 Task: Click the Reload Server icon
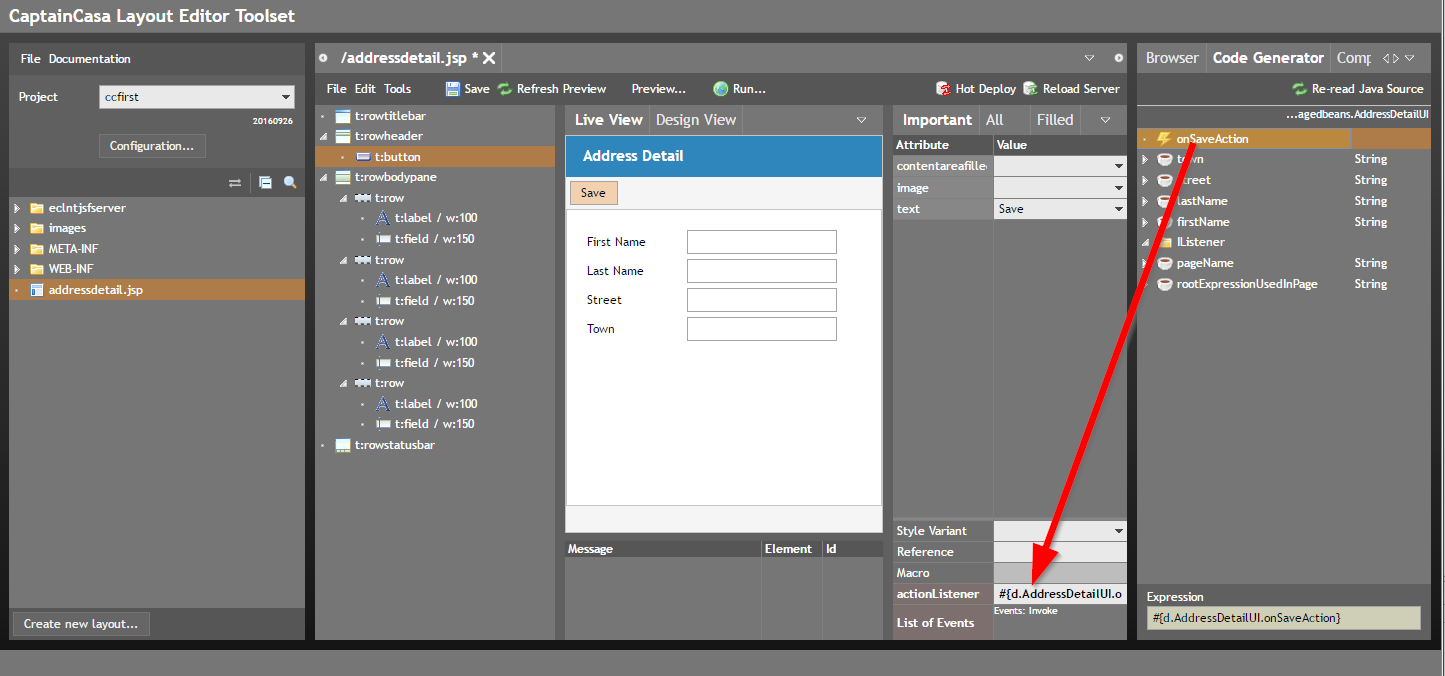pos(1030,89)
